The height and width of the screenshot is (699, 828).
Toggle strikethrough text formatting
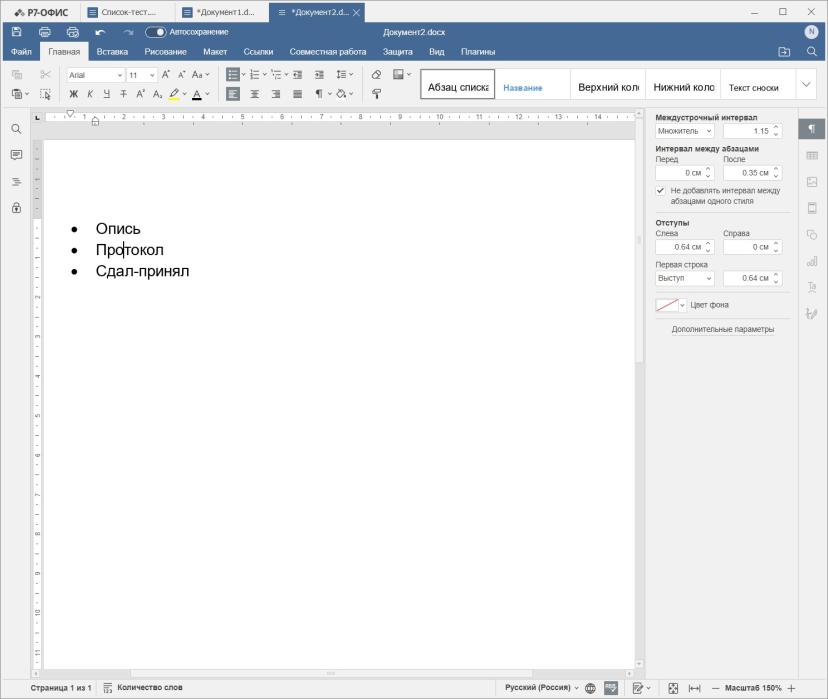click(123, 94)
